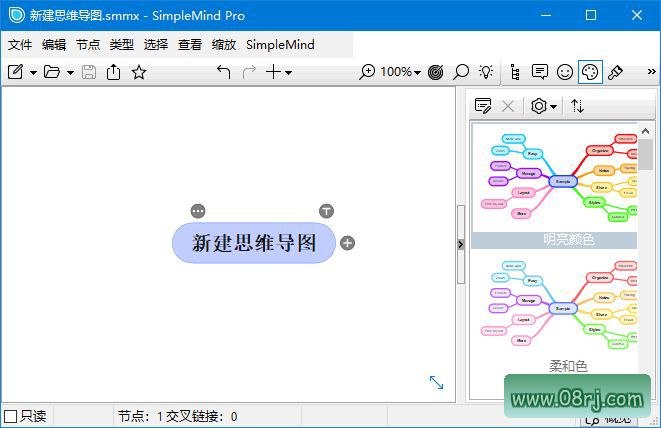Add child node with plus handle
This screenshot has width=661, height=428.
[347, 243]
